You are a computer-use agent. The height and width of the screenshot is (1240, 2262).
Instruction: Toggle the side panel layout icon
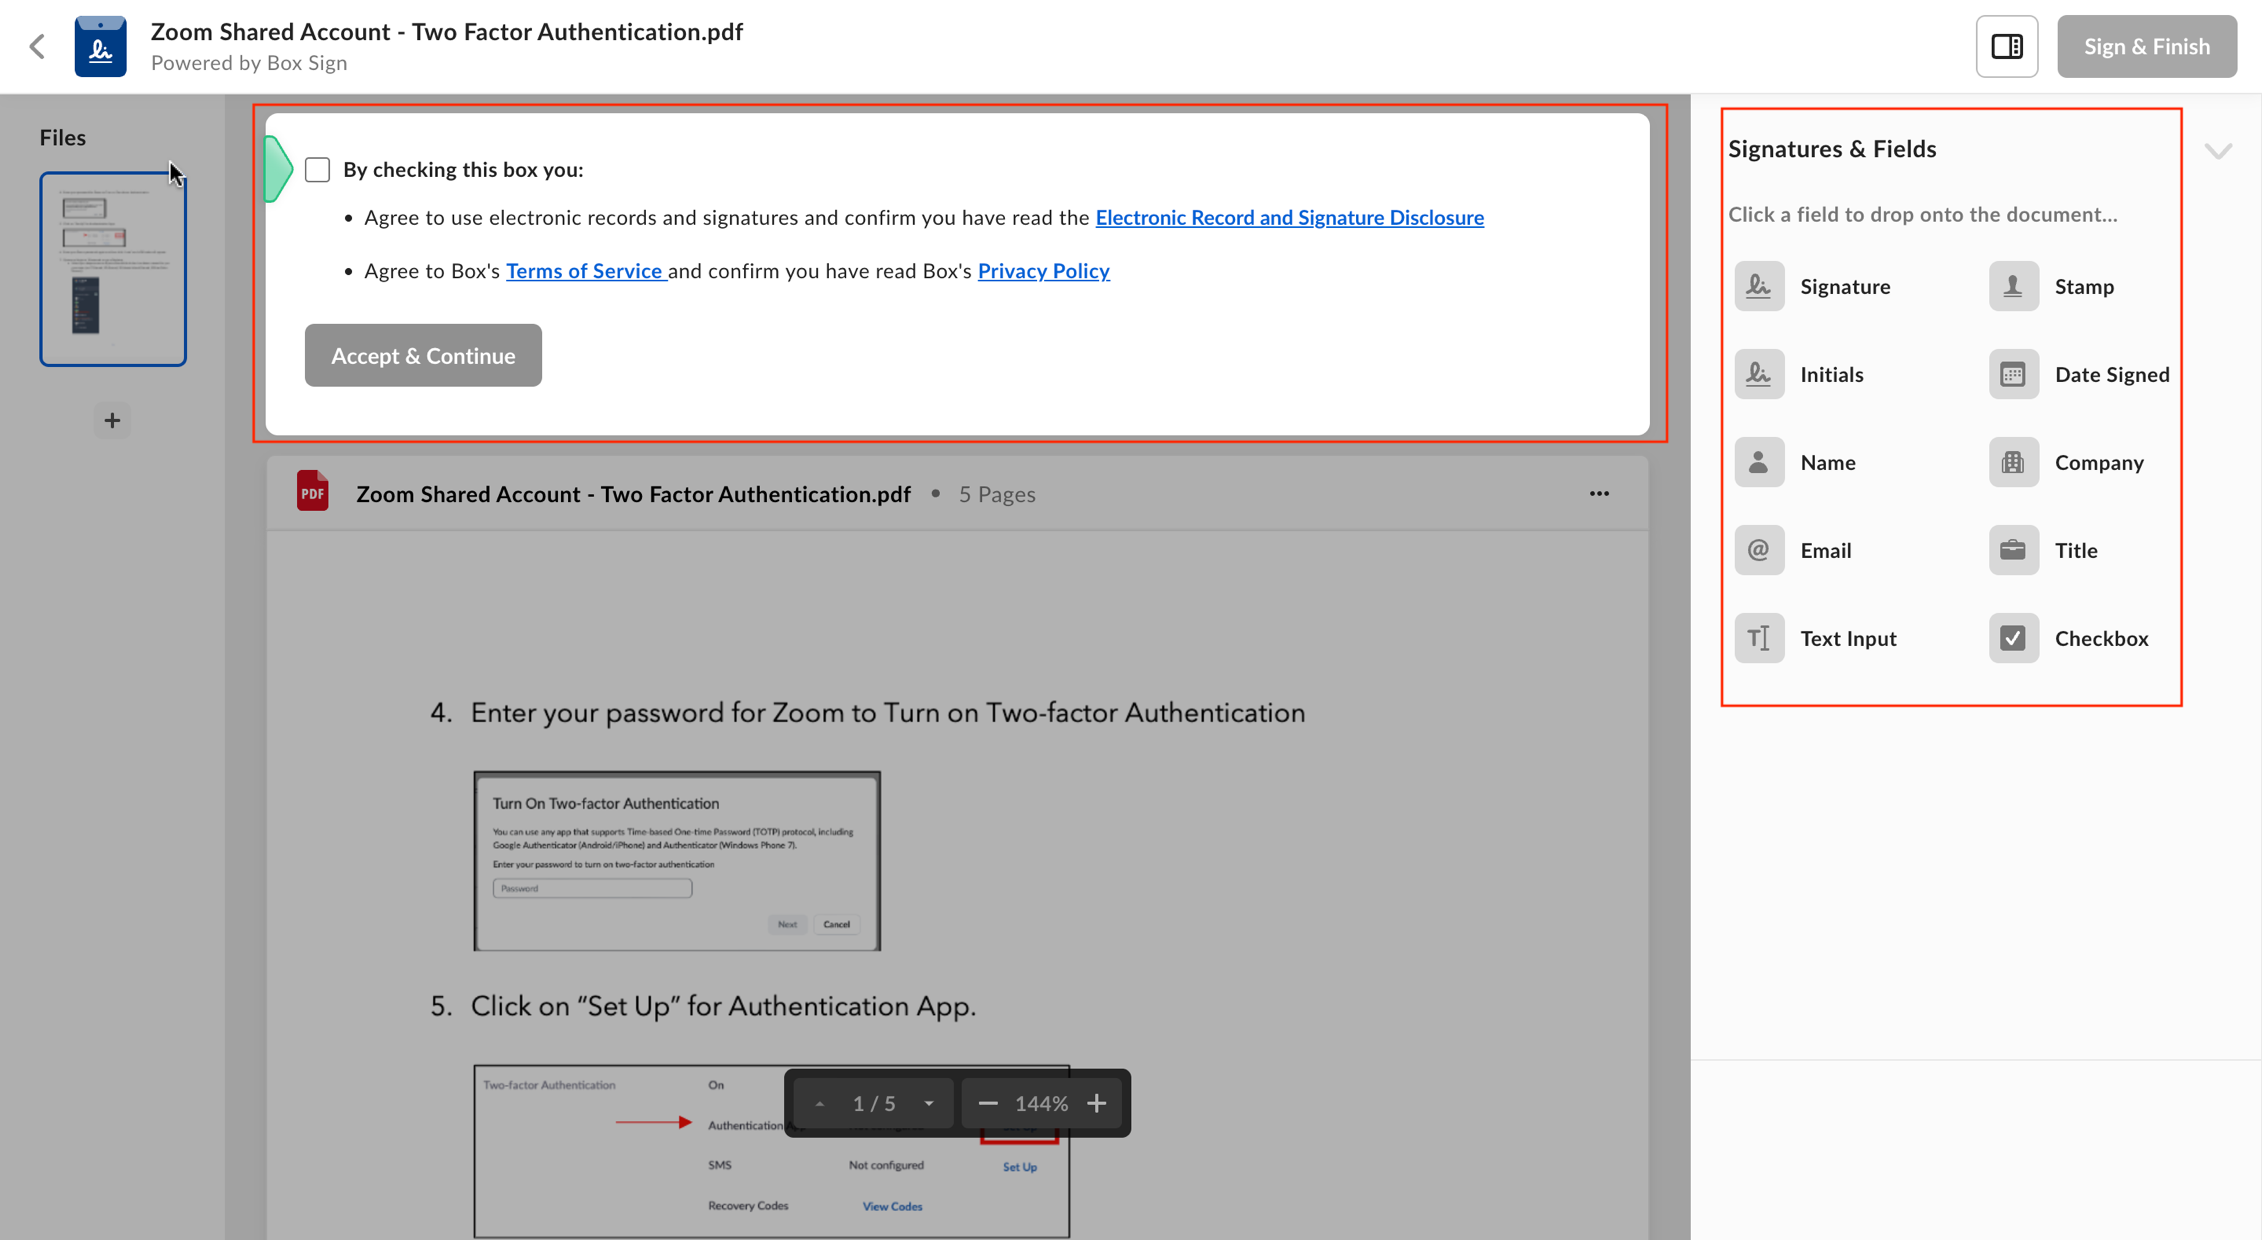tap(2006, 47)
